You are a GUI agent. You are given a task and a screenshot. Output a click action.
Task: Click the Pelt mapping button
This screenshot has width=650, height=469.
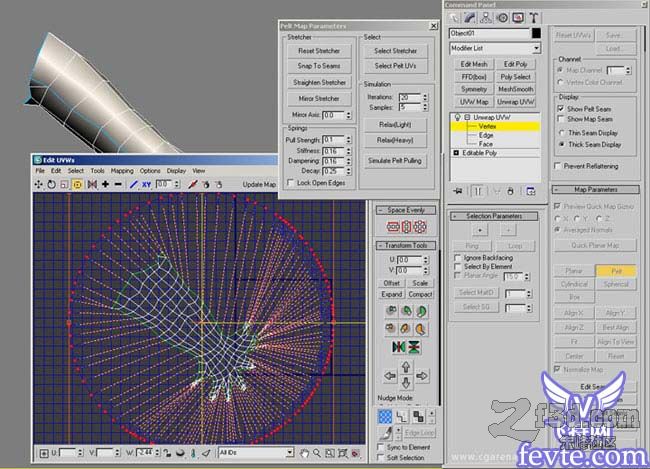point(616,271)
